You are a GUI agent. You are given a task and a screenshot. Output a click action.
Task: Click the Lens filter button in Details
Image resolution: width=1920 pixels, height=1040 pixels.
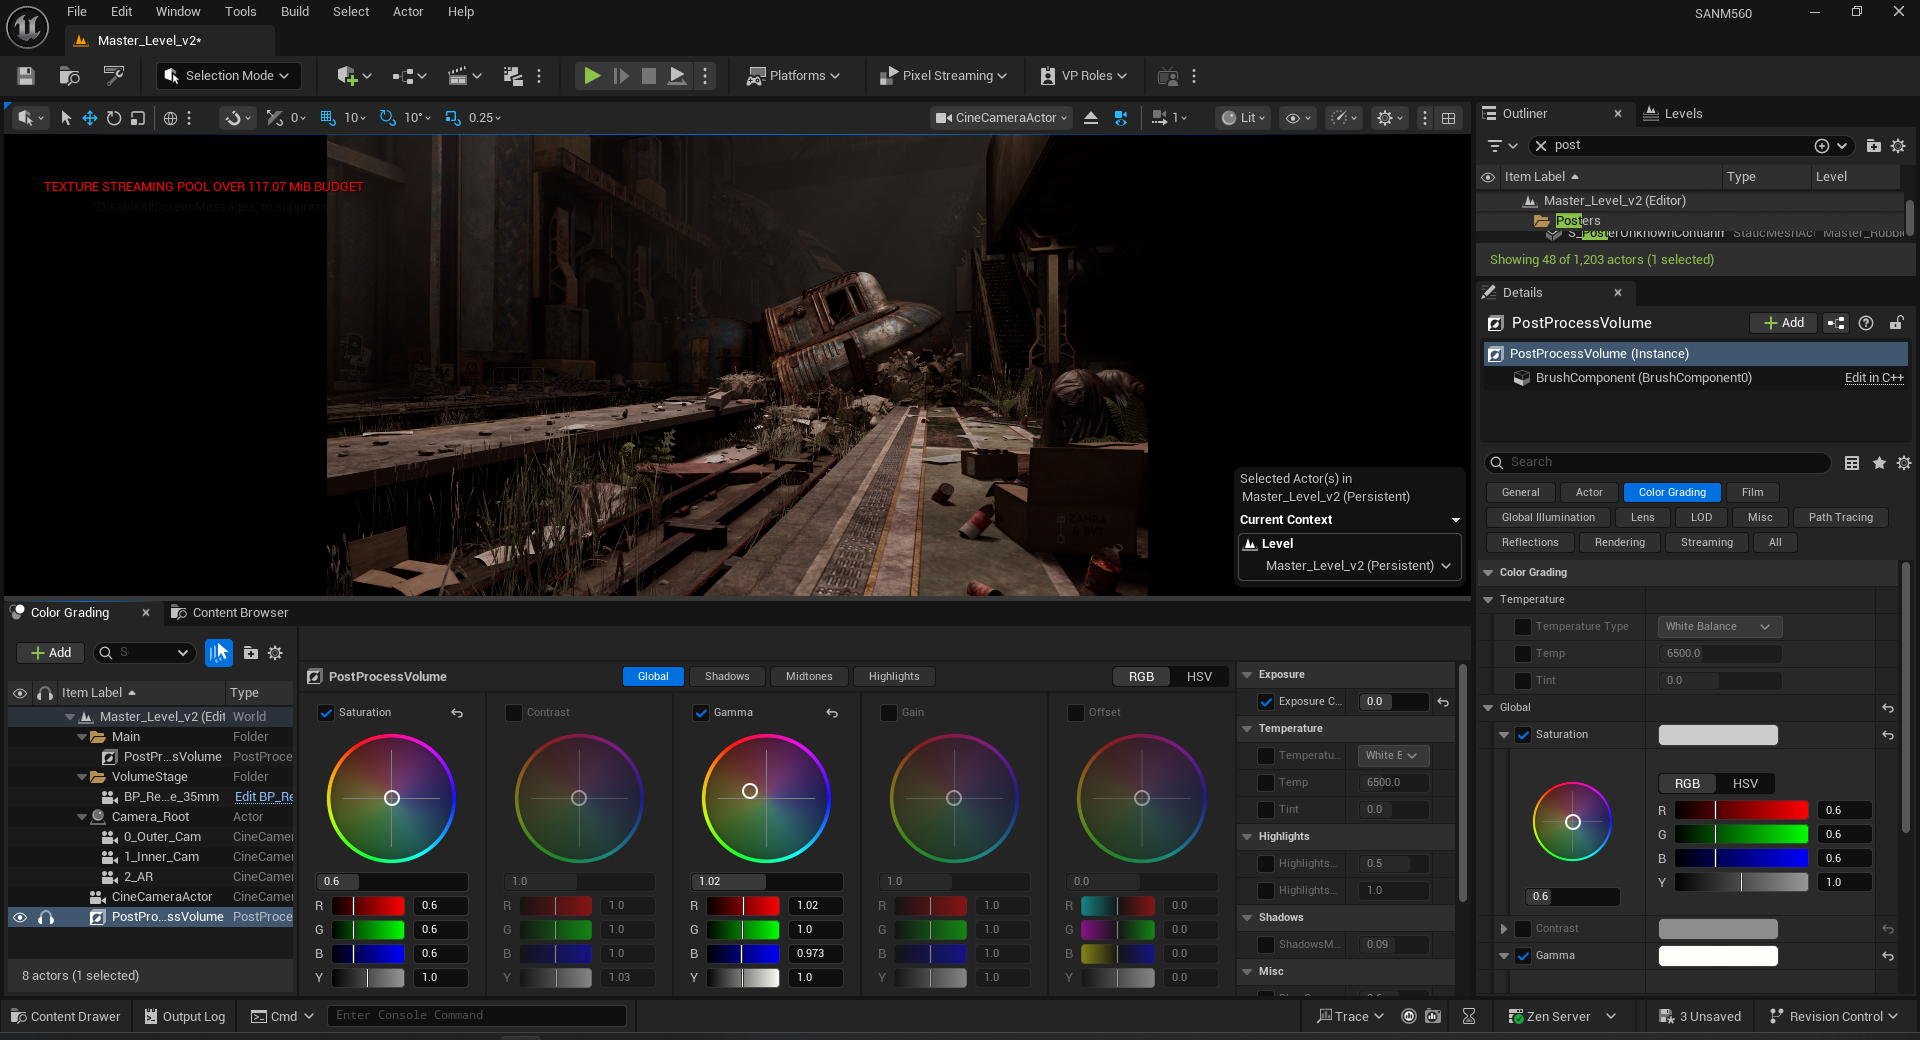(1642, 517)
